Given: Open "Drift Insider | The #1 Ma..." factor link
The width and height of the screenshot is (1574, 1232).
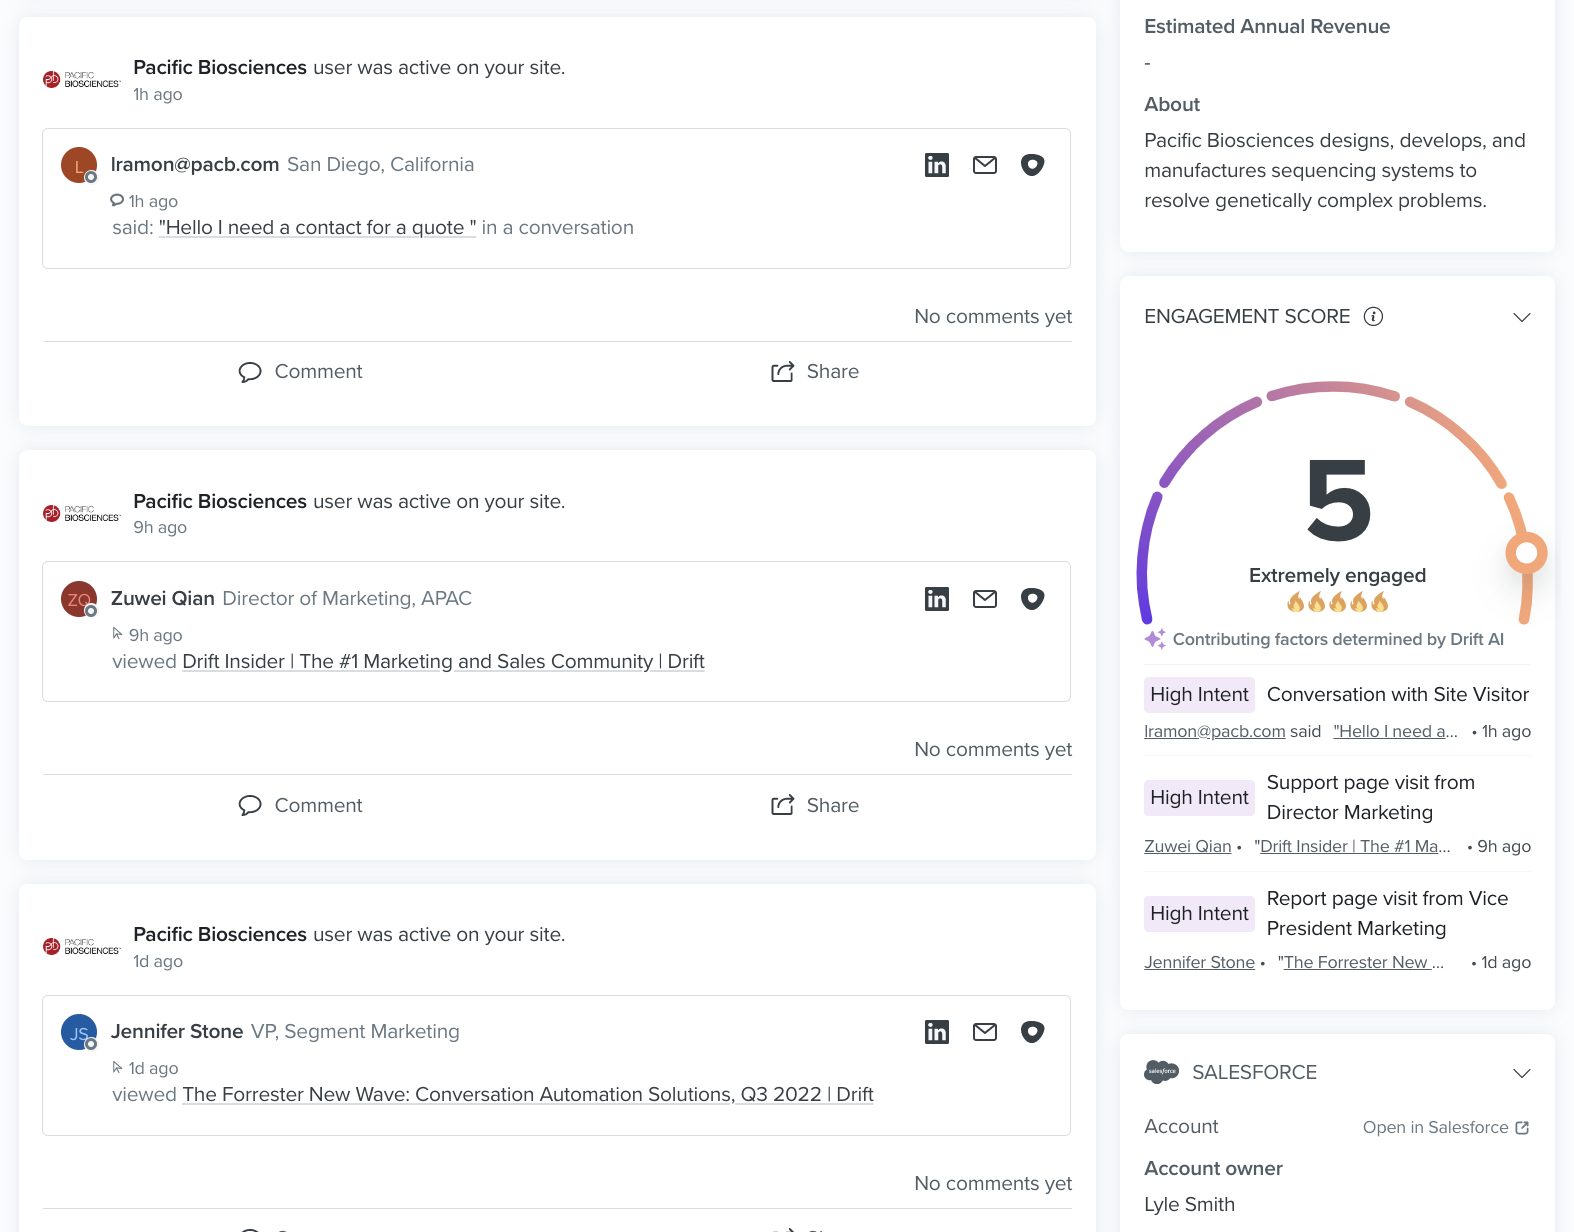Looking at the screenshot, I should coord(1353,847).
